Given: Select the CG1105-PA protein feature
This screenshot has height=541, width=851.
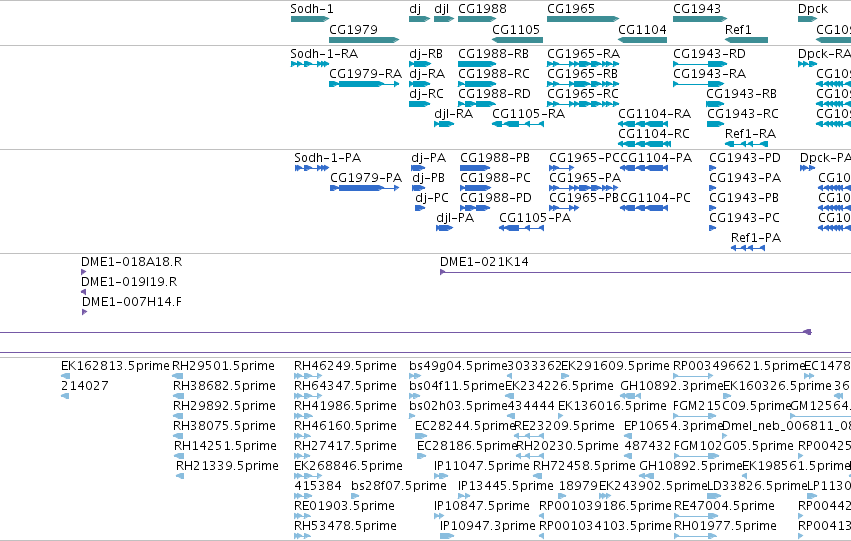Looking at the screenshot, I should pos(522,228).
